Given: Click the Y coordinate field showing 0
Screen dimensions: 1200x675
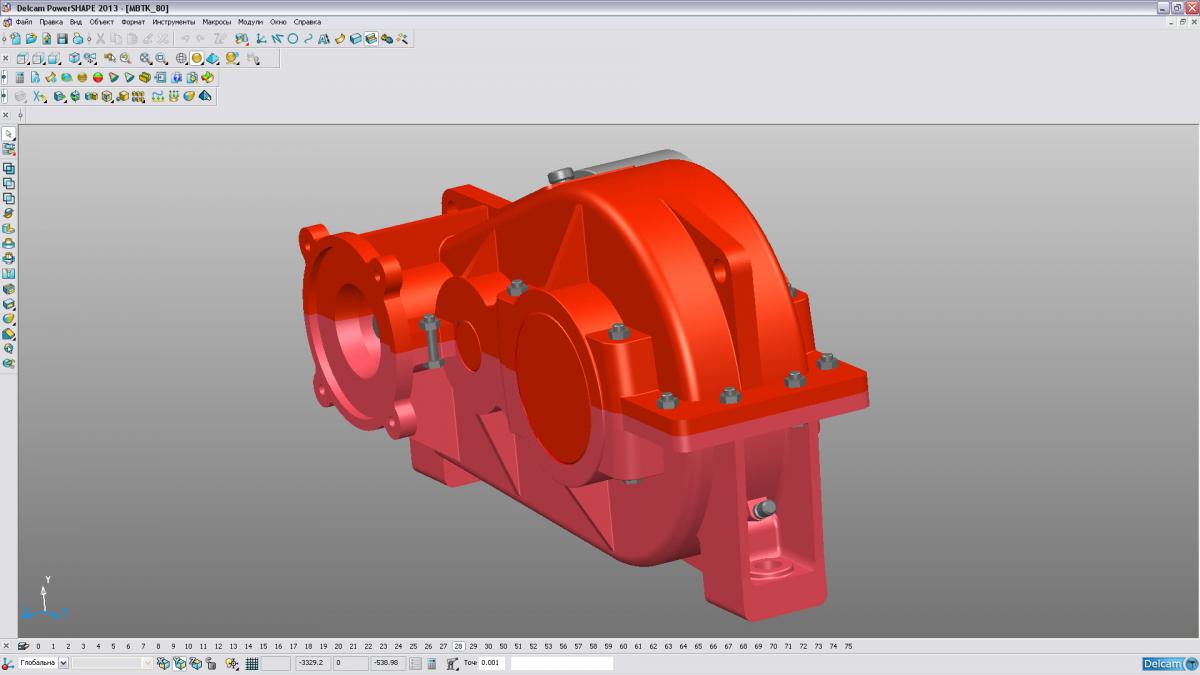Looking at the screenshot, I should tap(352, 664).
